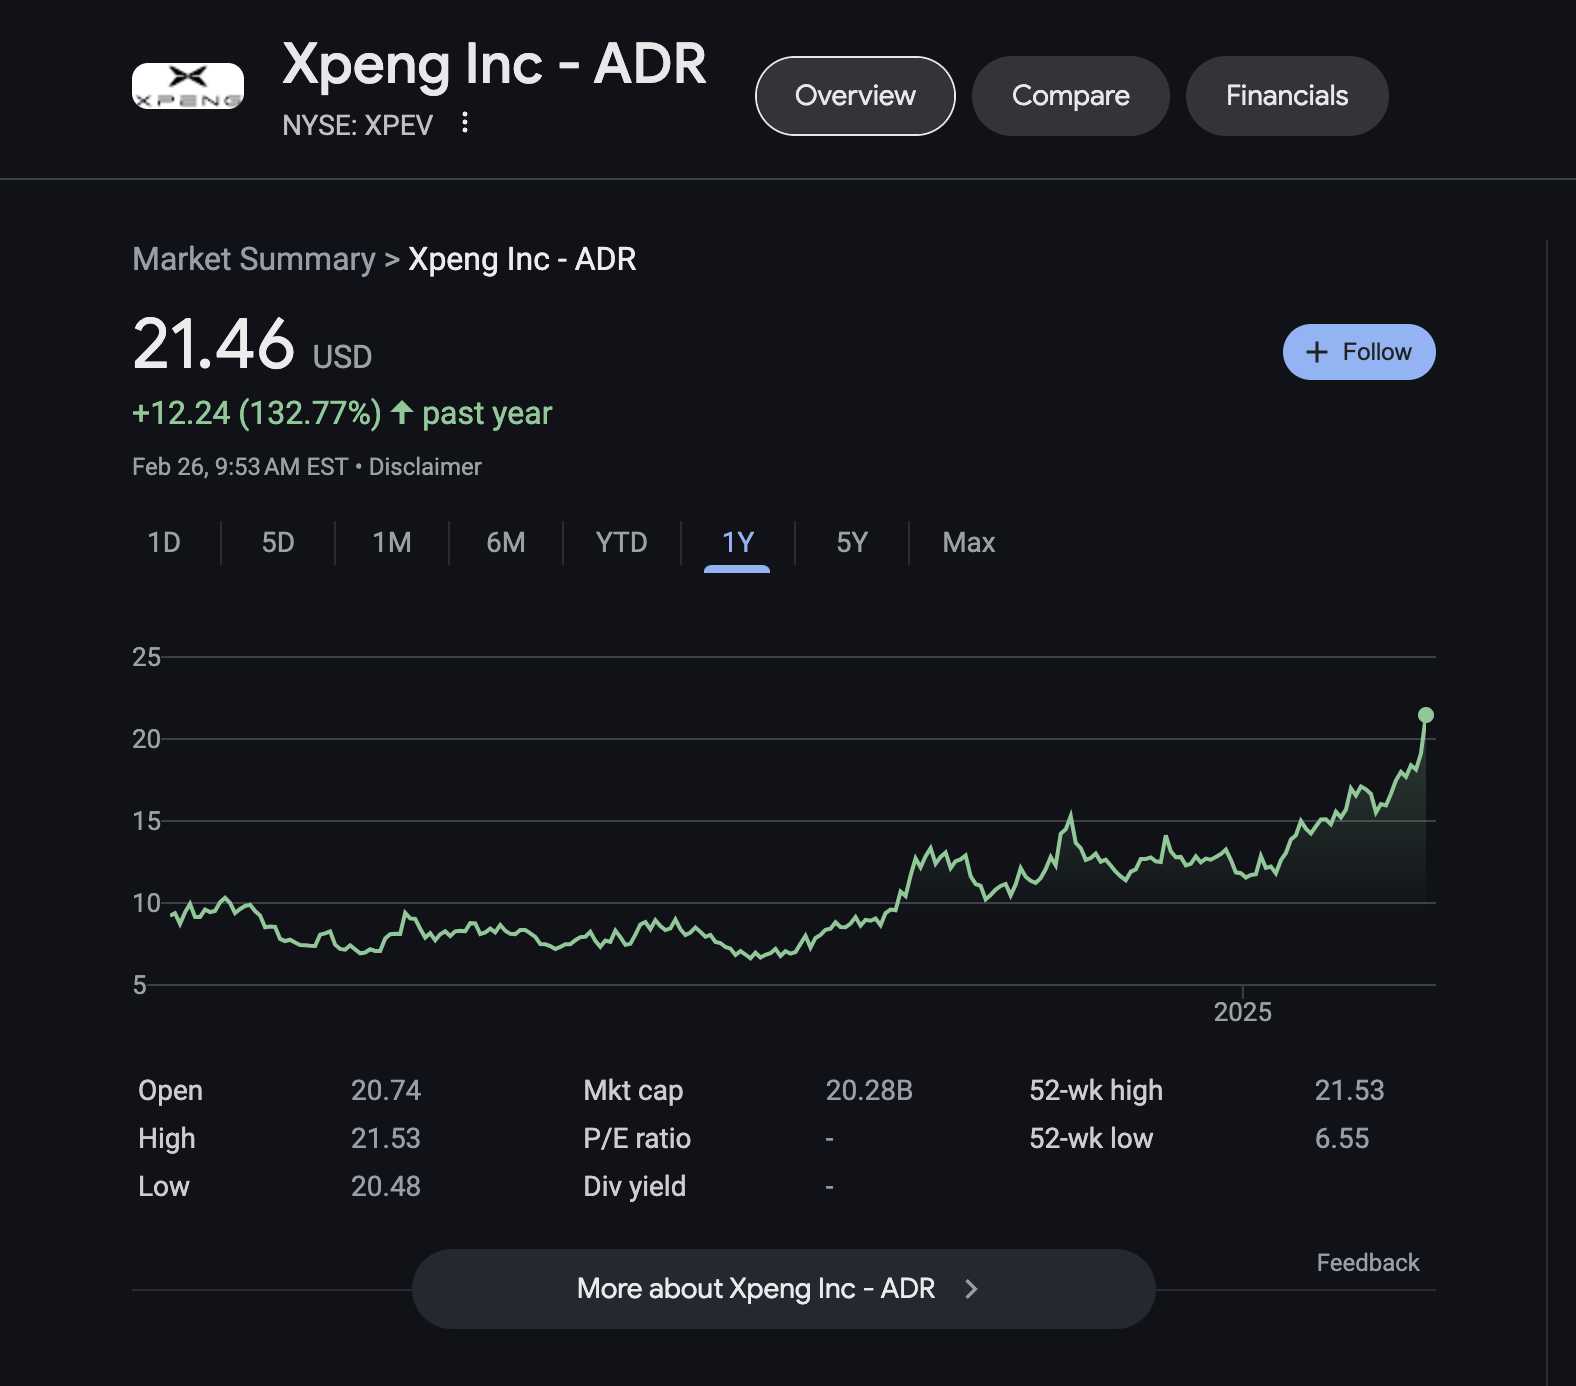Image resolution: width=1576 pixels, height=1386 pixels.
Task: Send Feedback about this widget
Action: click(1367, 1262)
